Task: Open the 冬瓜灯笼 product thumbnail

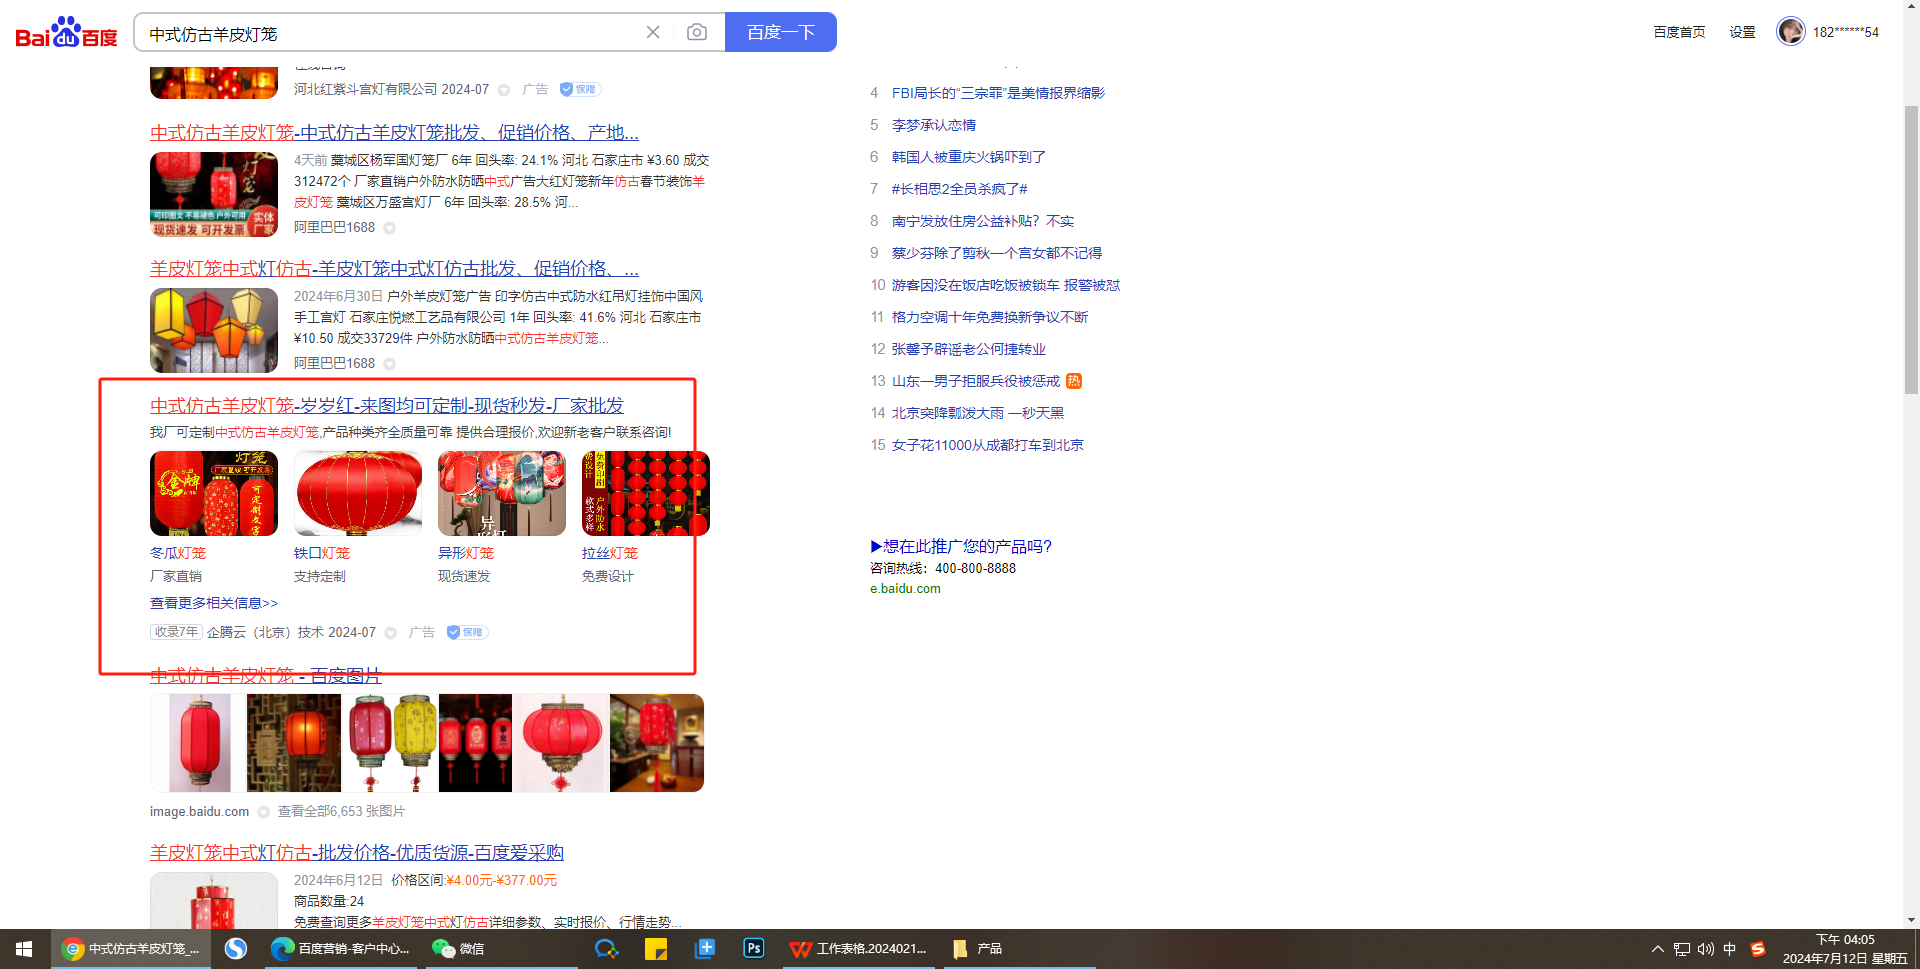Action: point(214,493)
